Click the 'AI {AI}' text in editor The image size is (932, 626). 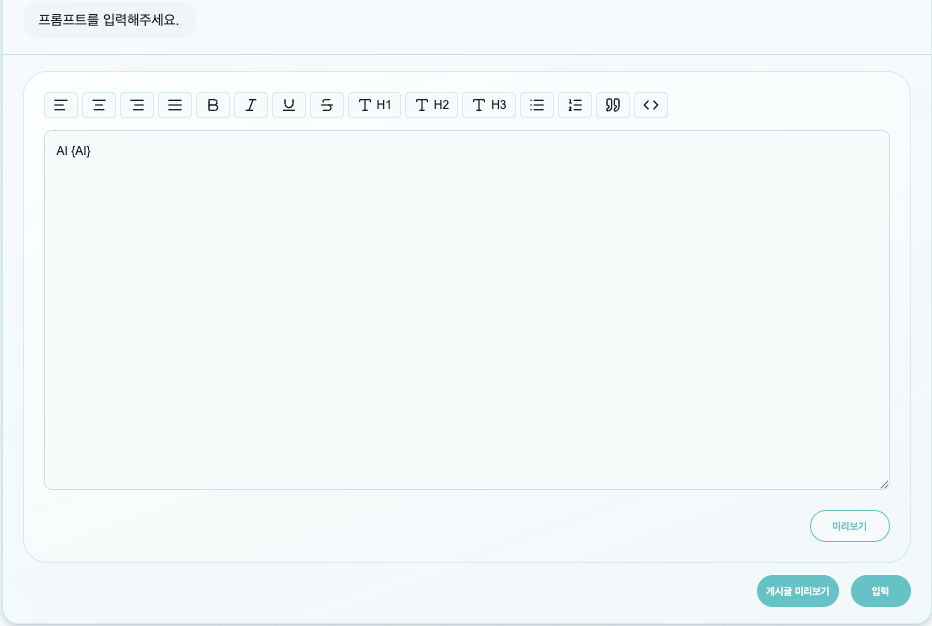tap(73, 151)
